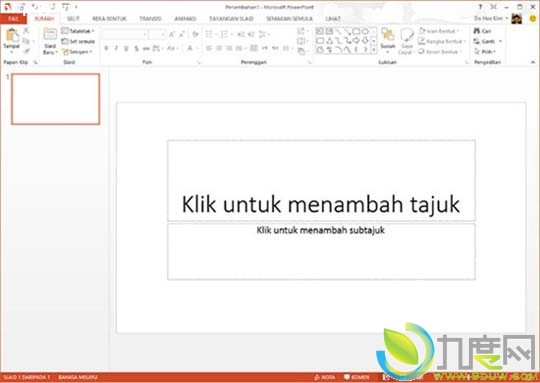
Task: Open the Tataletak layout dropdown
Action: tap(78, 31)
